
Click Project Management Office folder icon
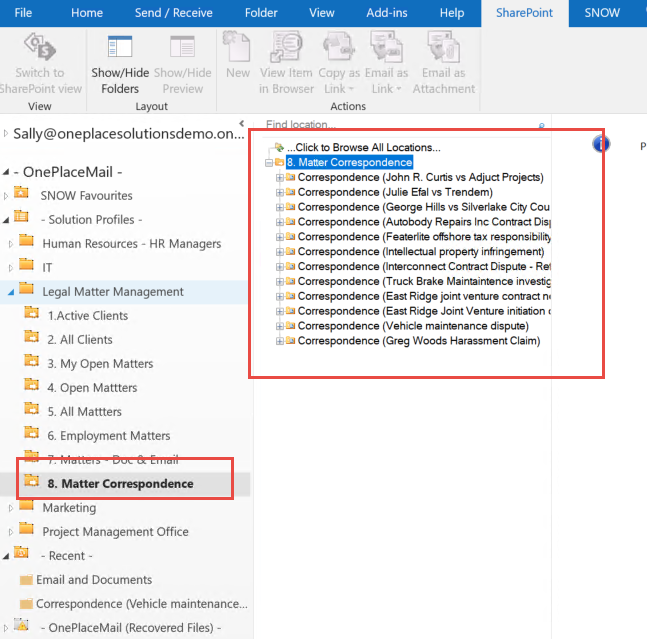click(x=26, y=528)
